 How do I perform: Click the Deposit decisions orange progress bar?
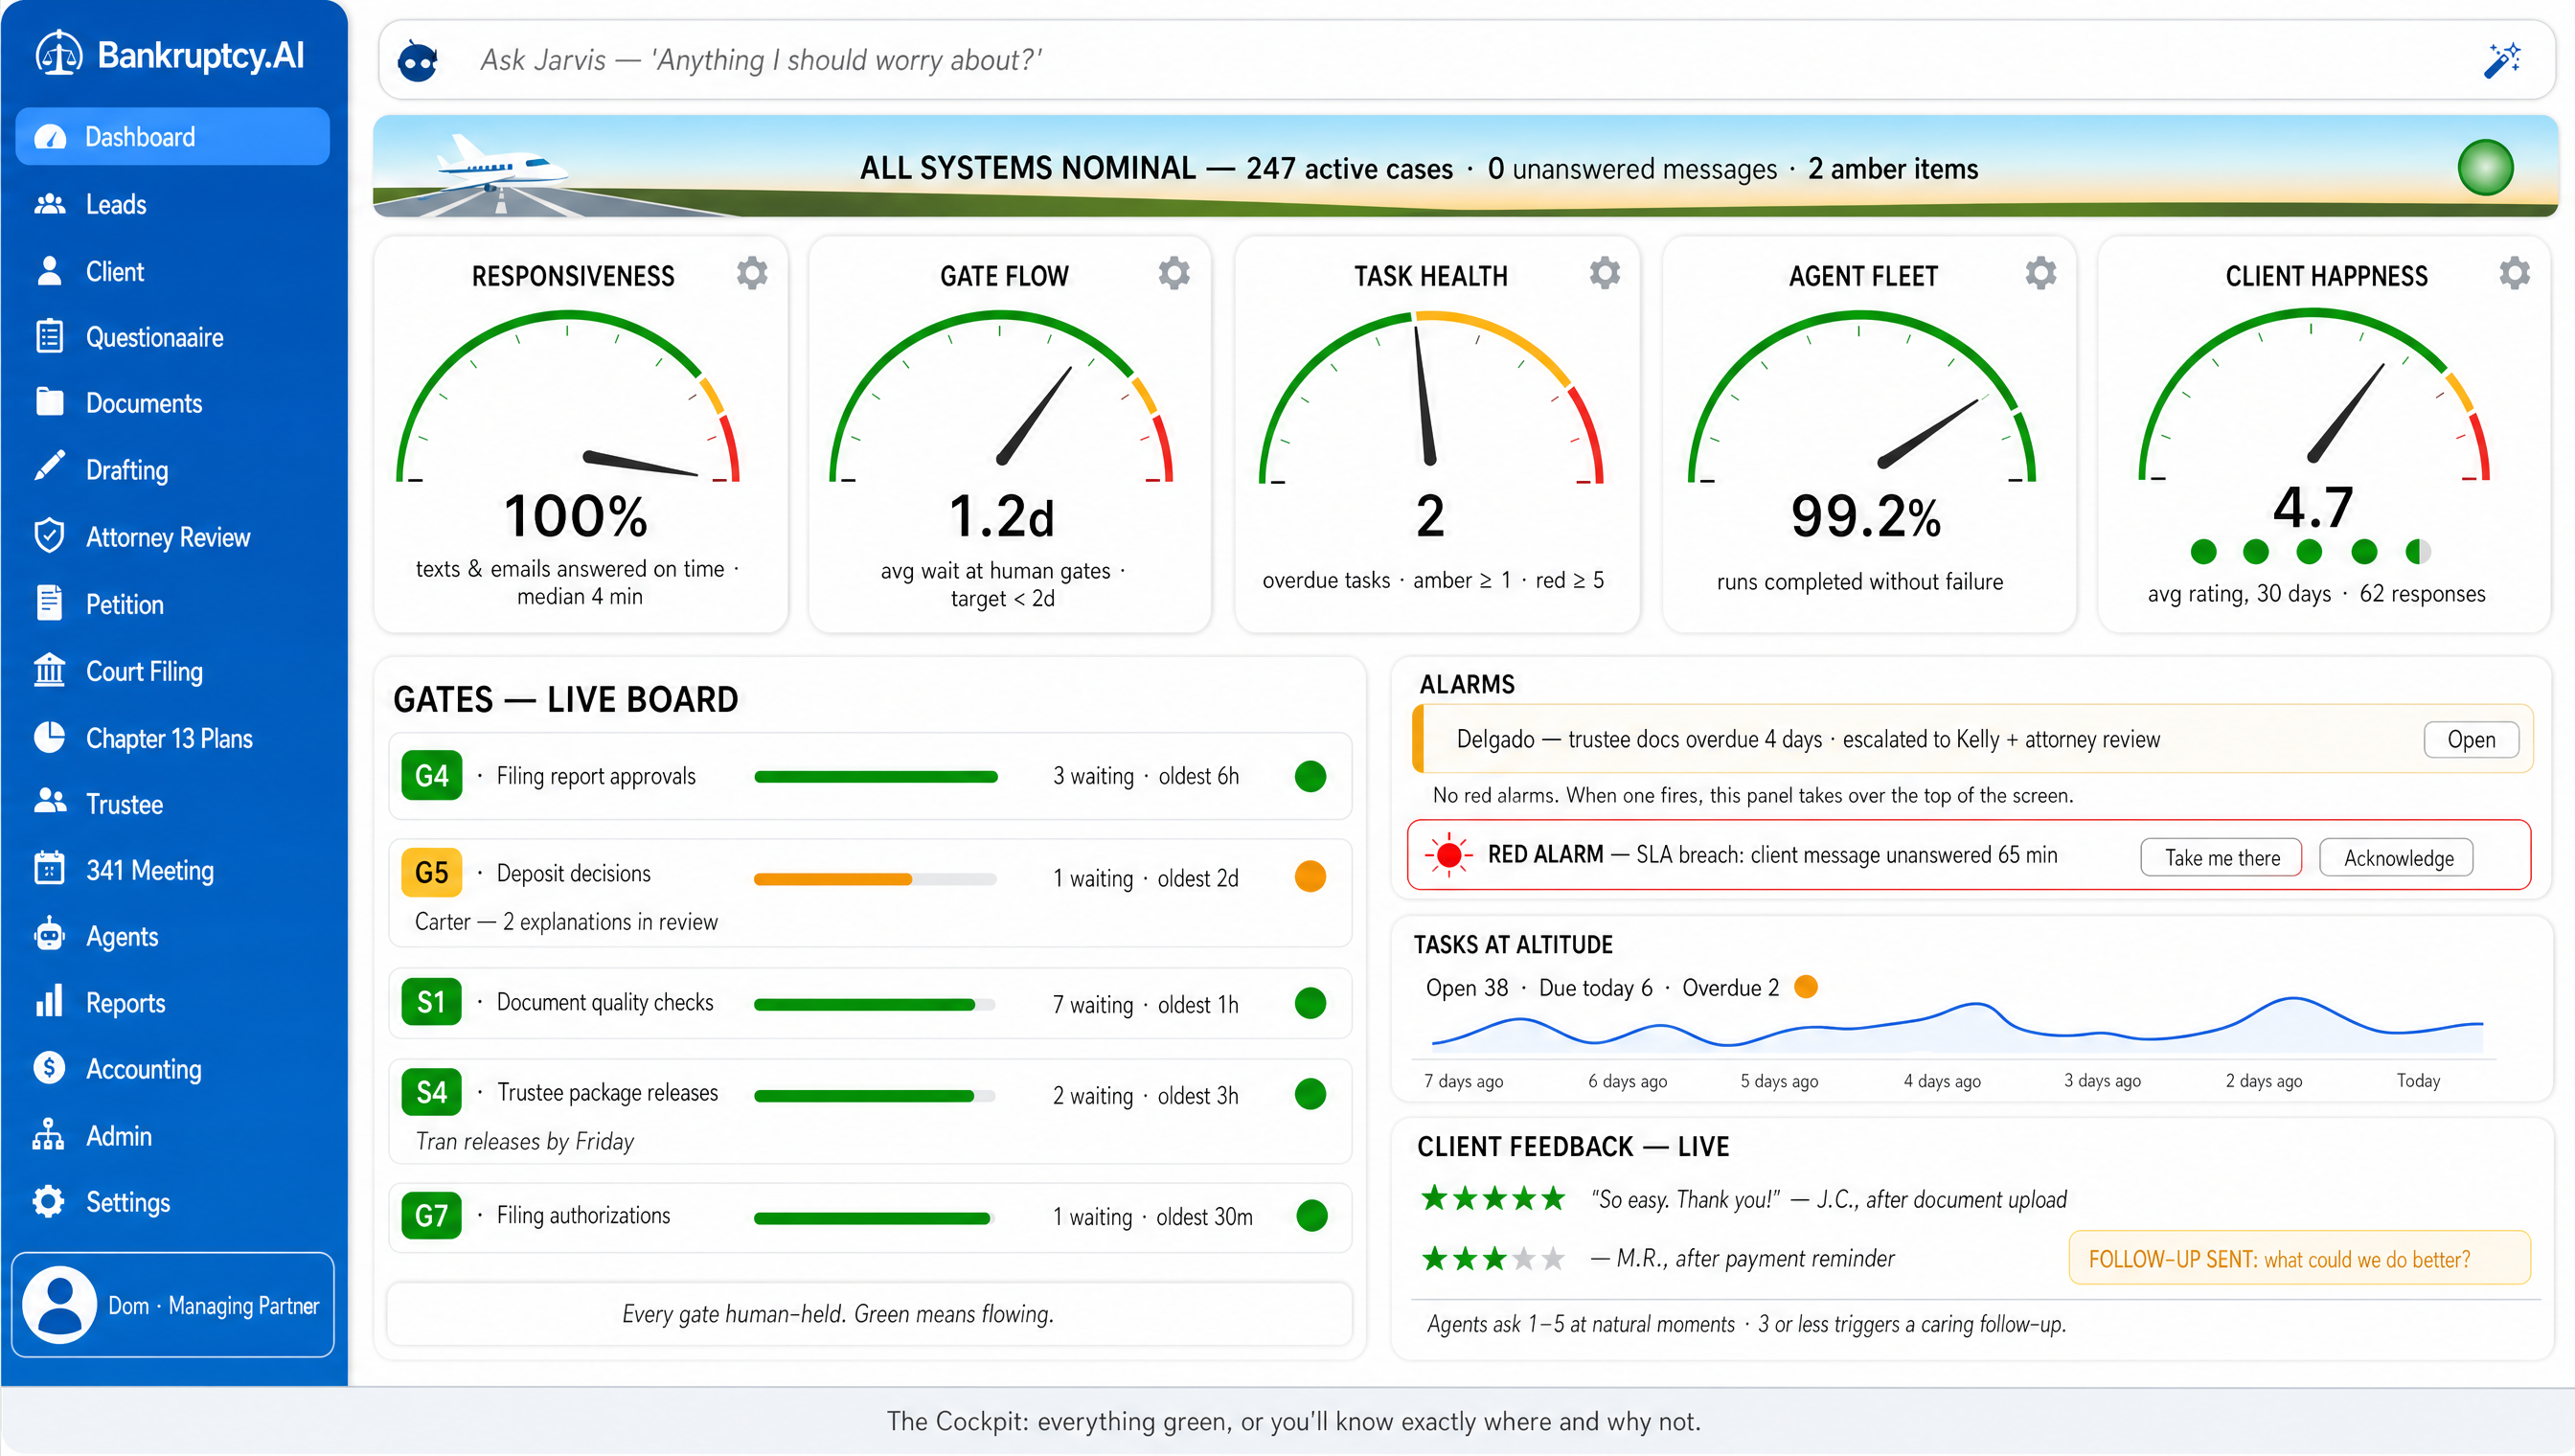[x=875, y=879]
